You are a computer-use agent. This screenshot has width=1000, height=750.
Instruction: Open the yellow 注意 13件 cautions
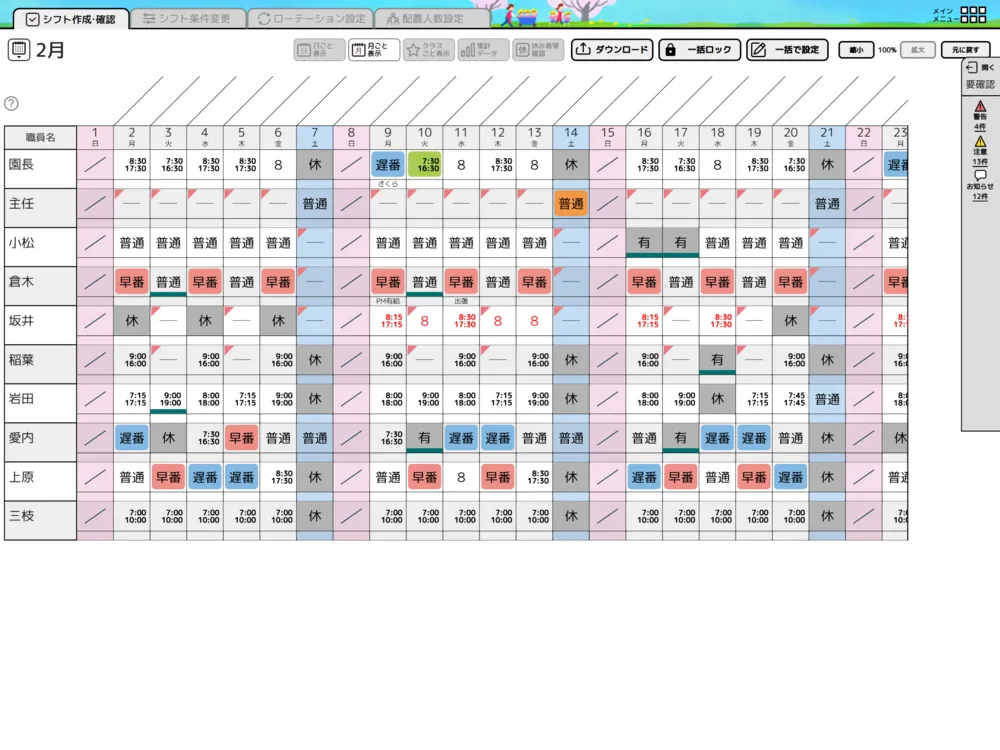980,151
